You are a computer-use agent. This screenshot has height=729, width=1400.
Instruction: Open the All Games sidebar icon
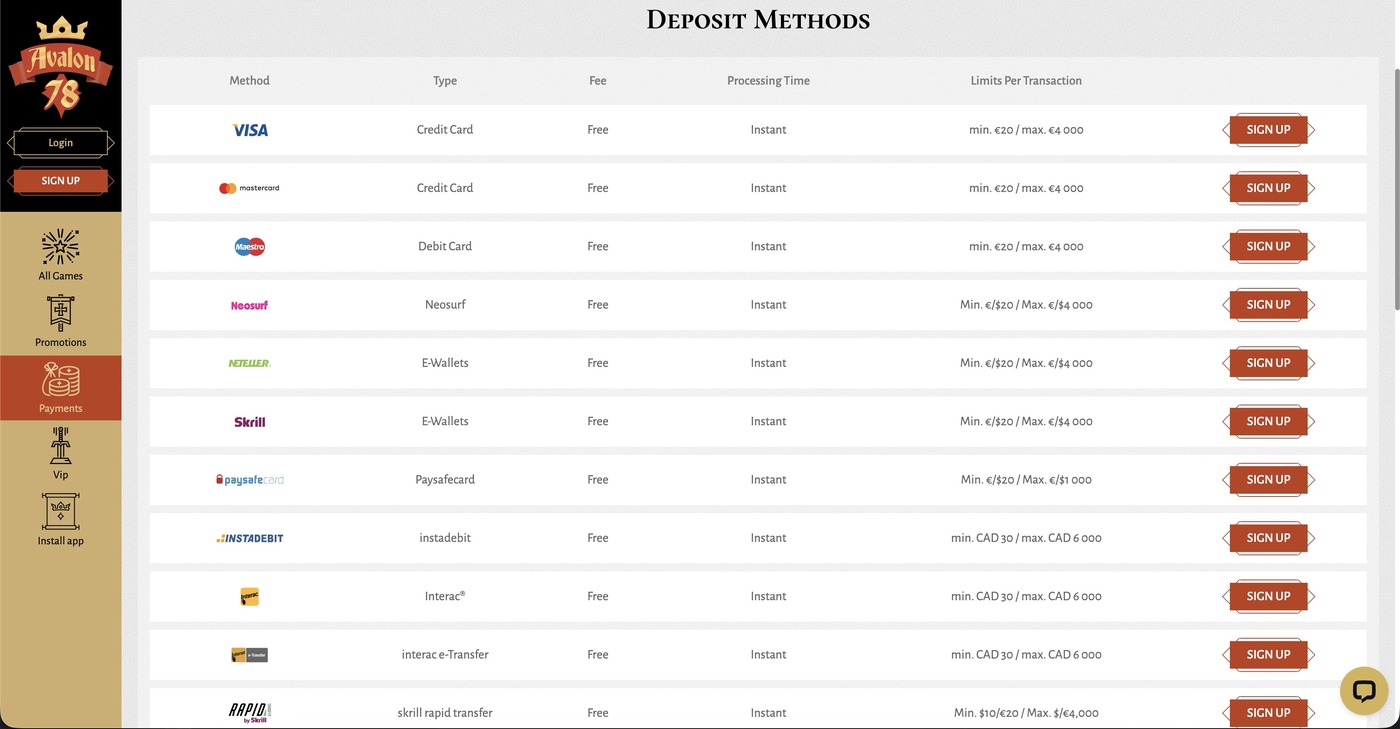click(x=60, y=247)
